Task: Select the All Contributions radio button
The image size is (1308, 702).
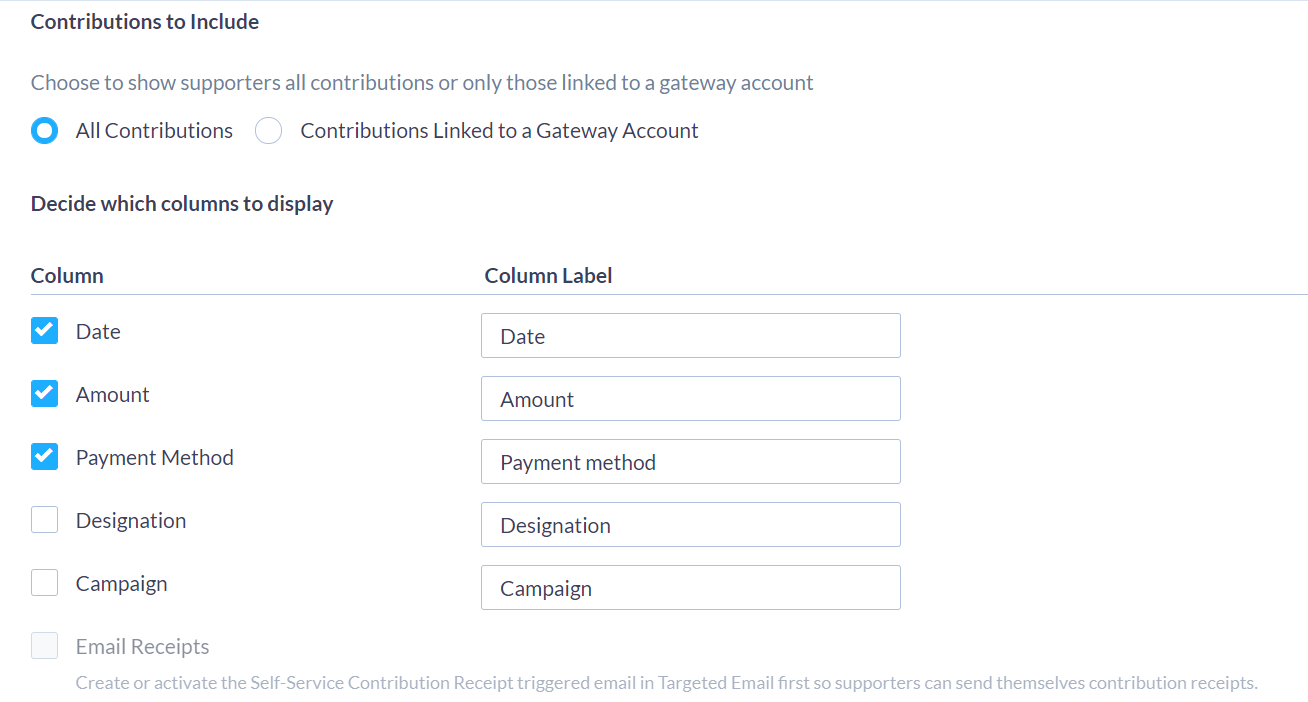Action: (44, 130)
